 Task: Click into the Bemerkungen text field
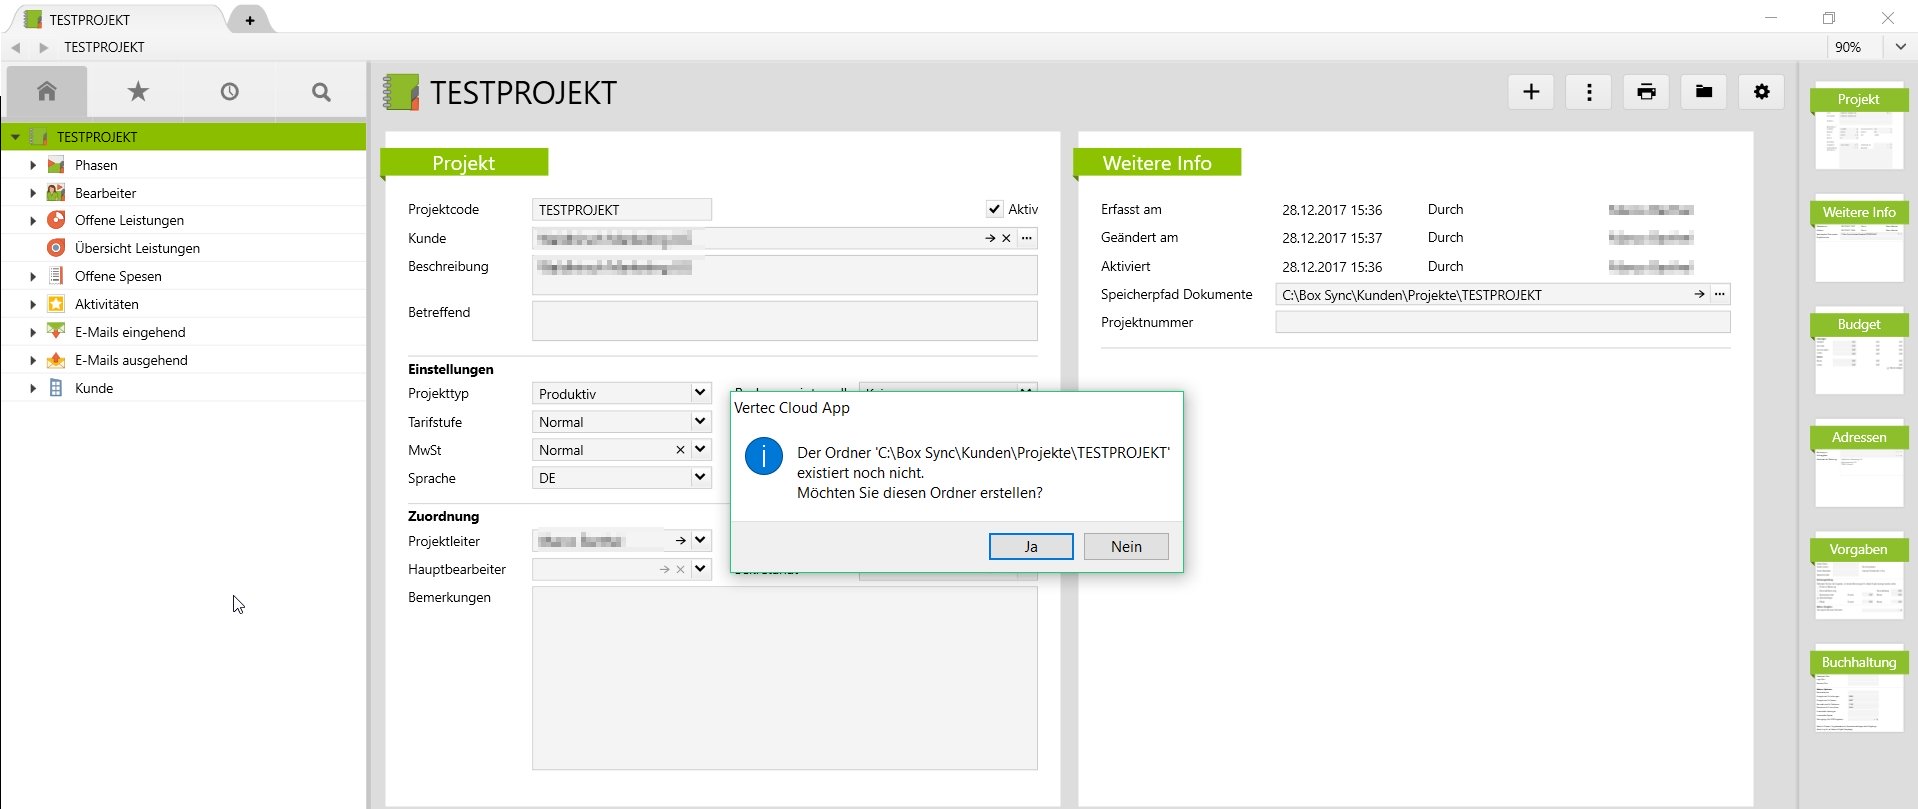tap(784, 678)
